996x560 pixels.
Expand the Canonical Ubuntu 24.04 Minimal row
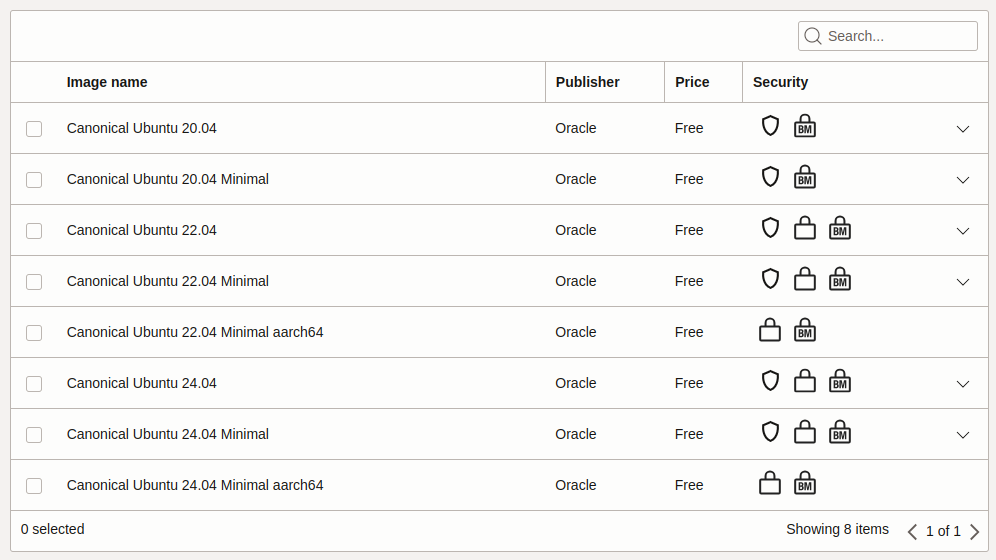(x=963, y=435)
